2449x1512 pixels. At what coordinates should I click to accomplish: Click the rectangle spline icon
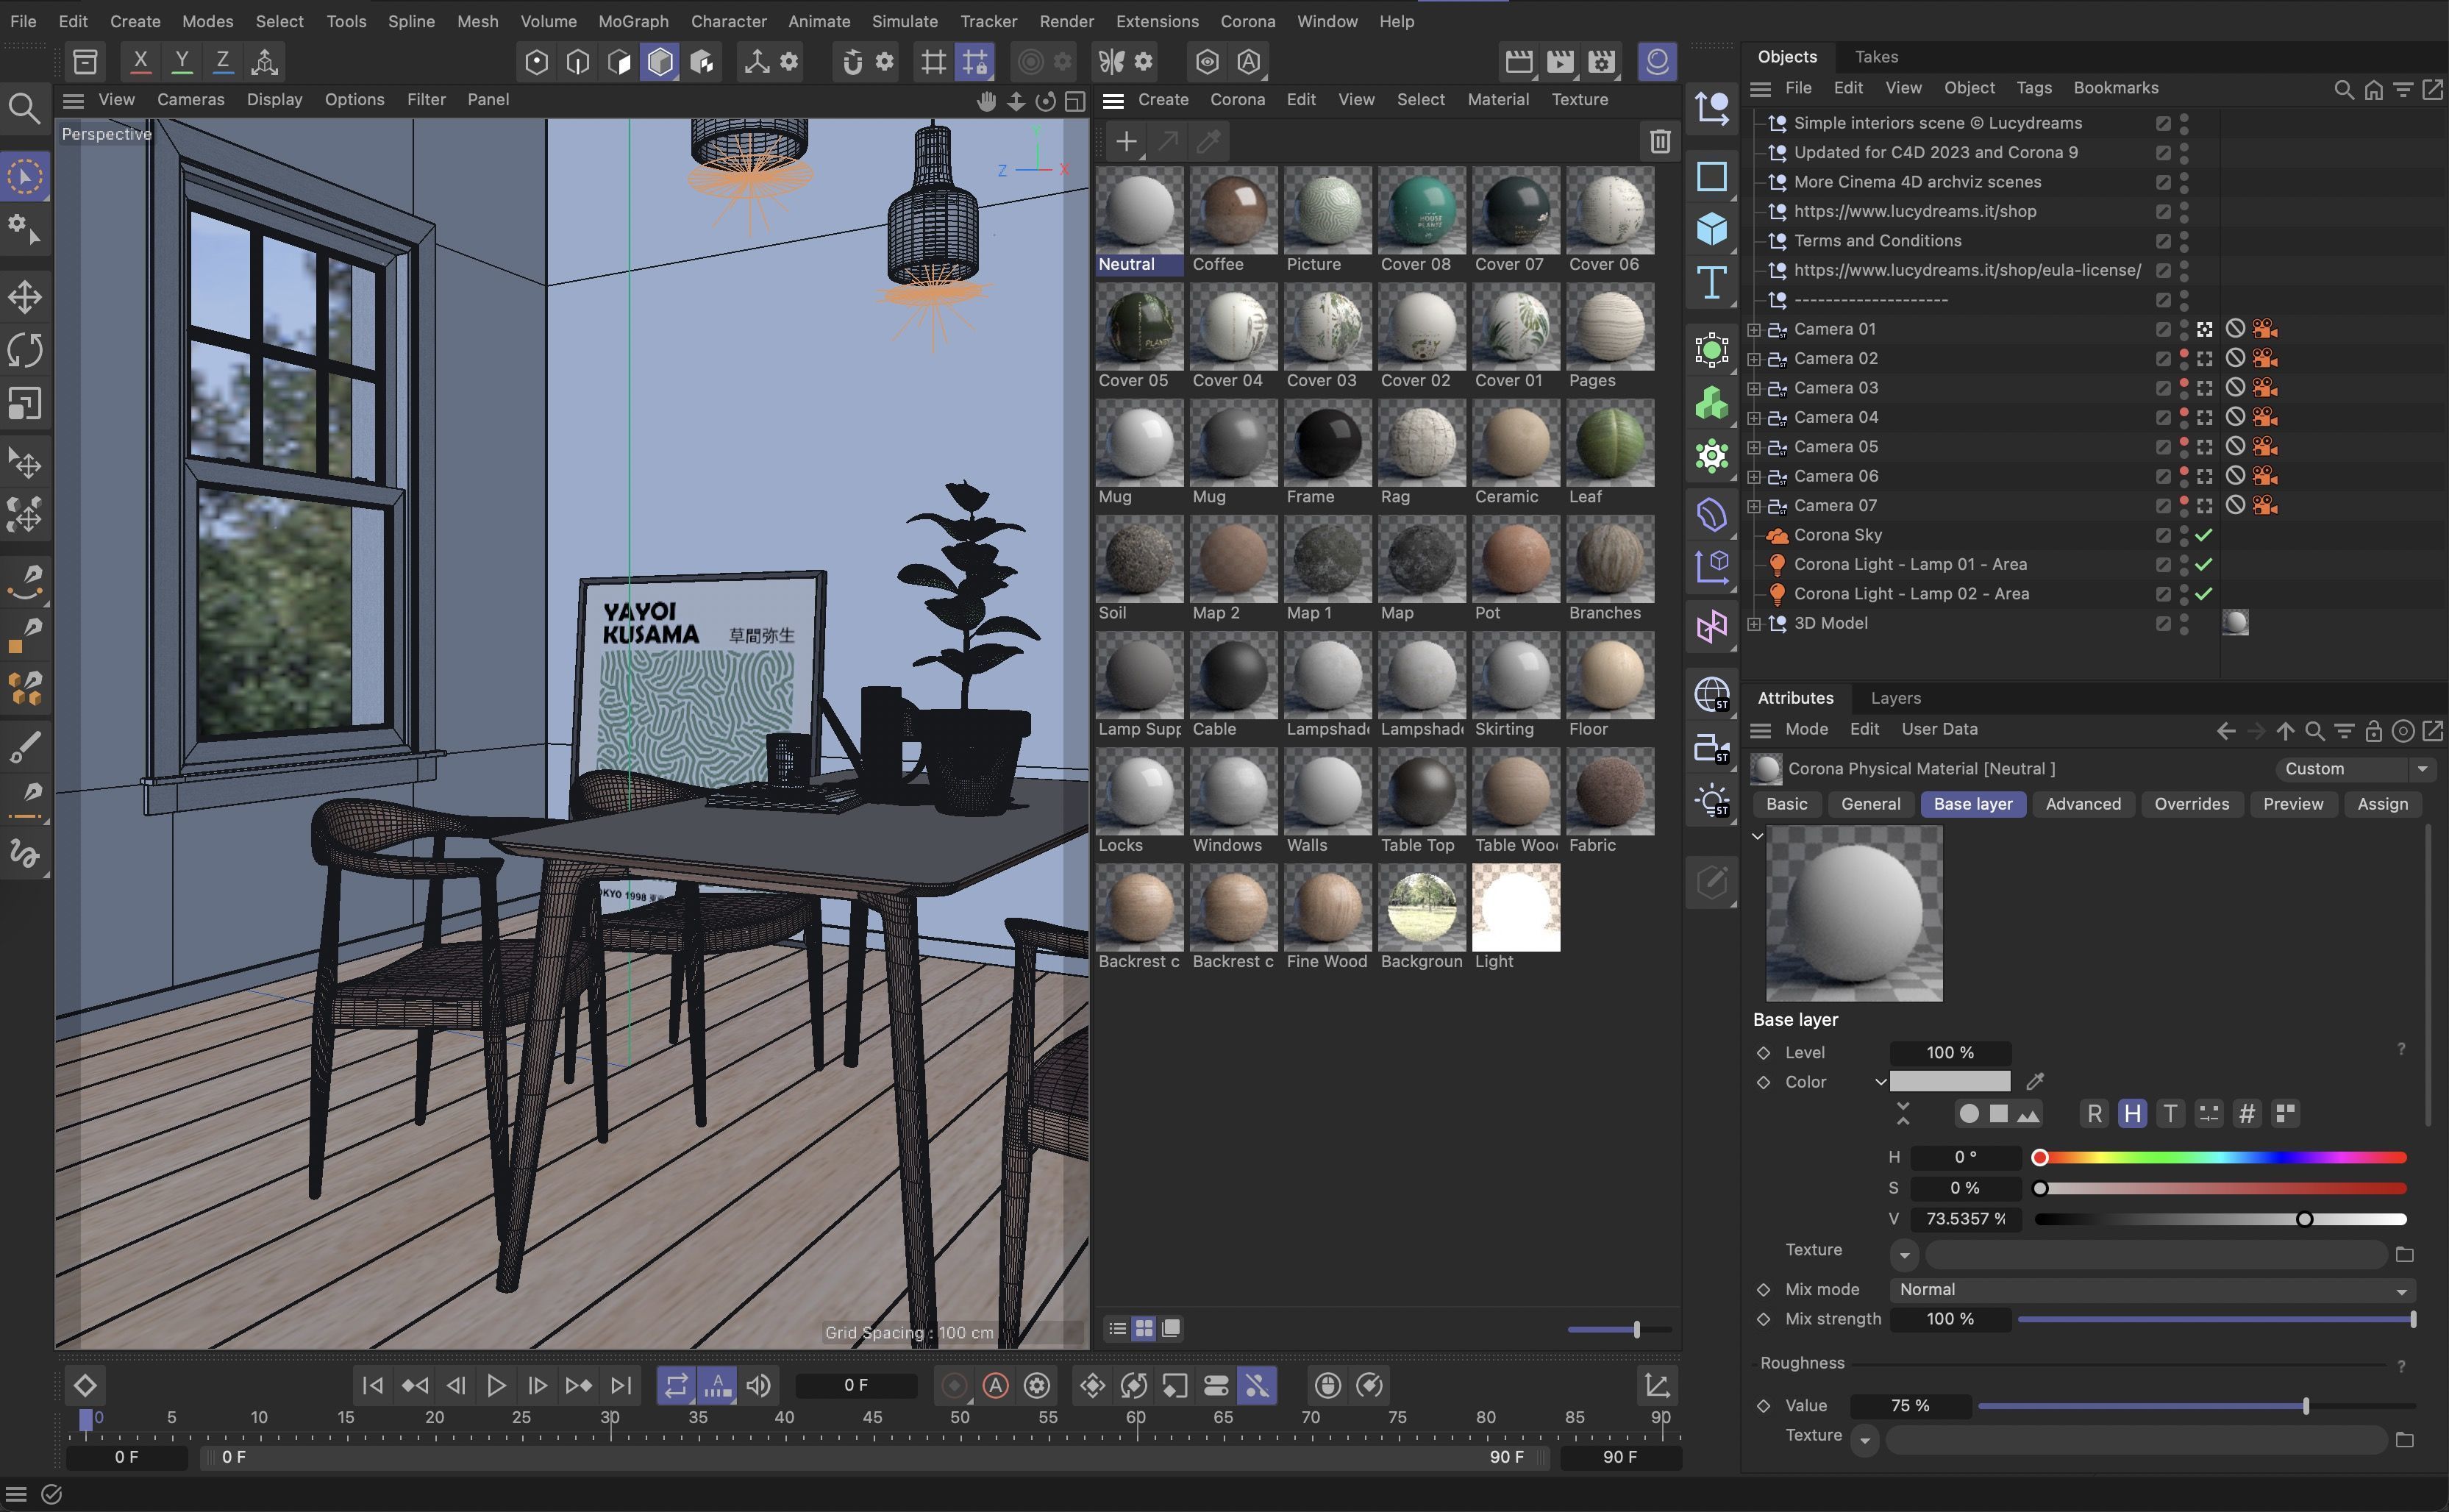click(x=1712, y=176)
